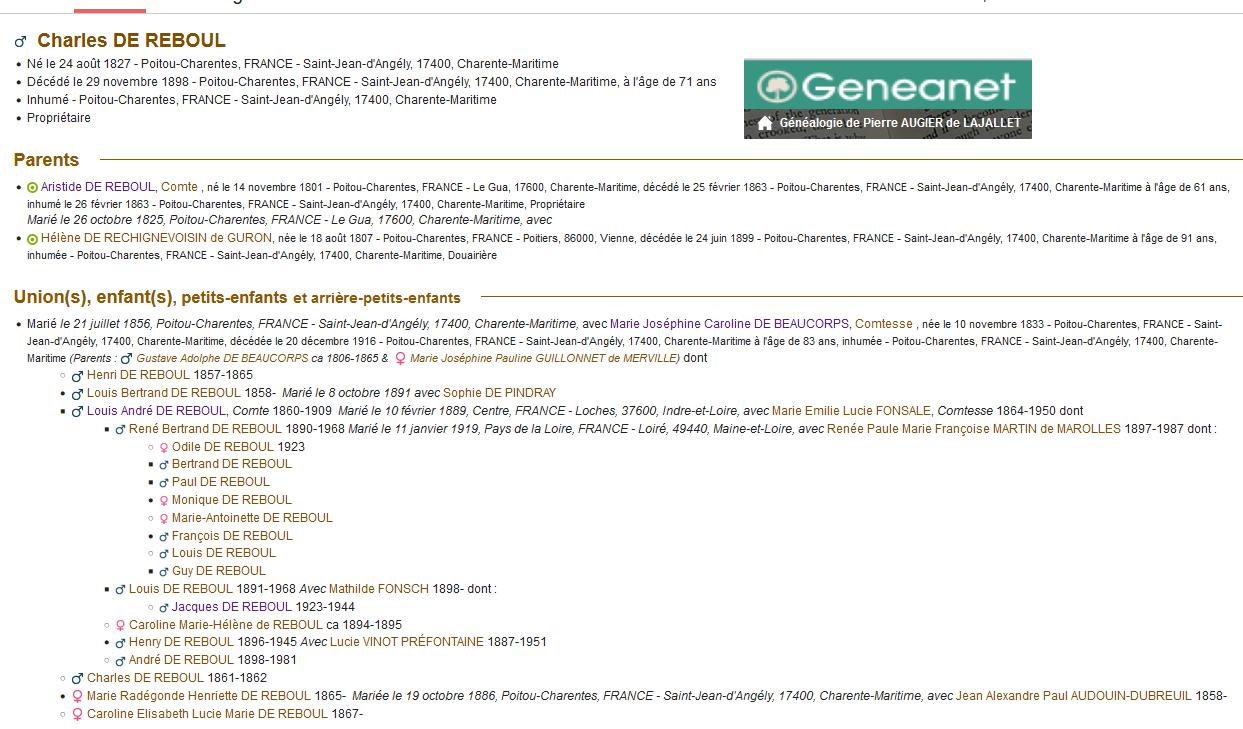Open Marie Joséphine Pauline GUILLONNET de MERVILLE link
This screenshot has width=1243, height=729.
tap(544, 358)
